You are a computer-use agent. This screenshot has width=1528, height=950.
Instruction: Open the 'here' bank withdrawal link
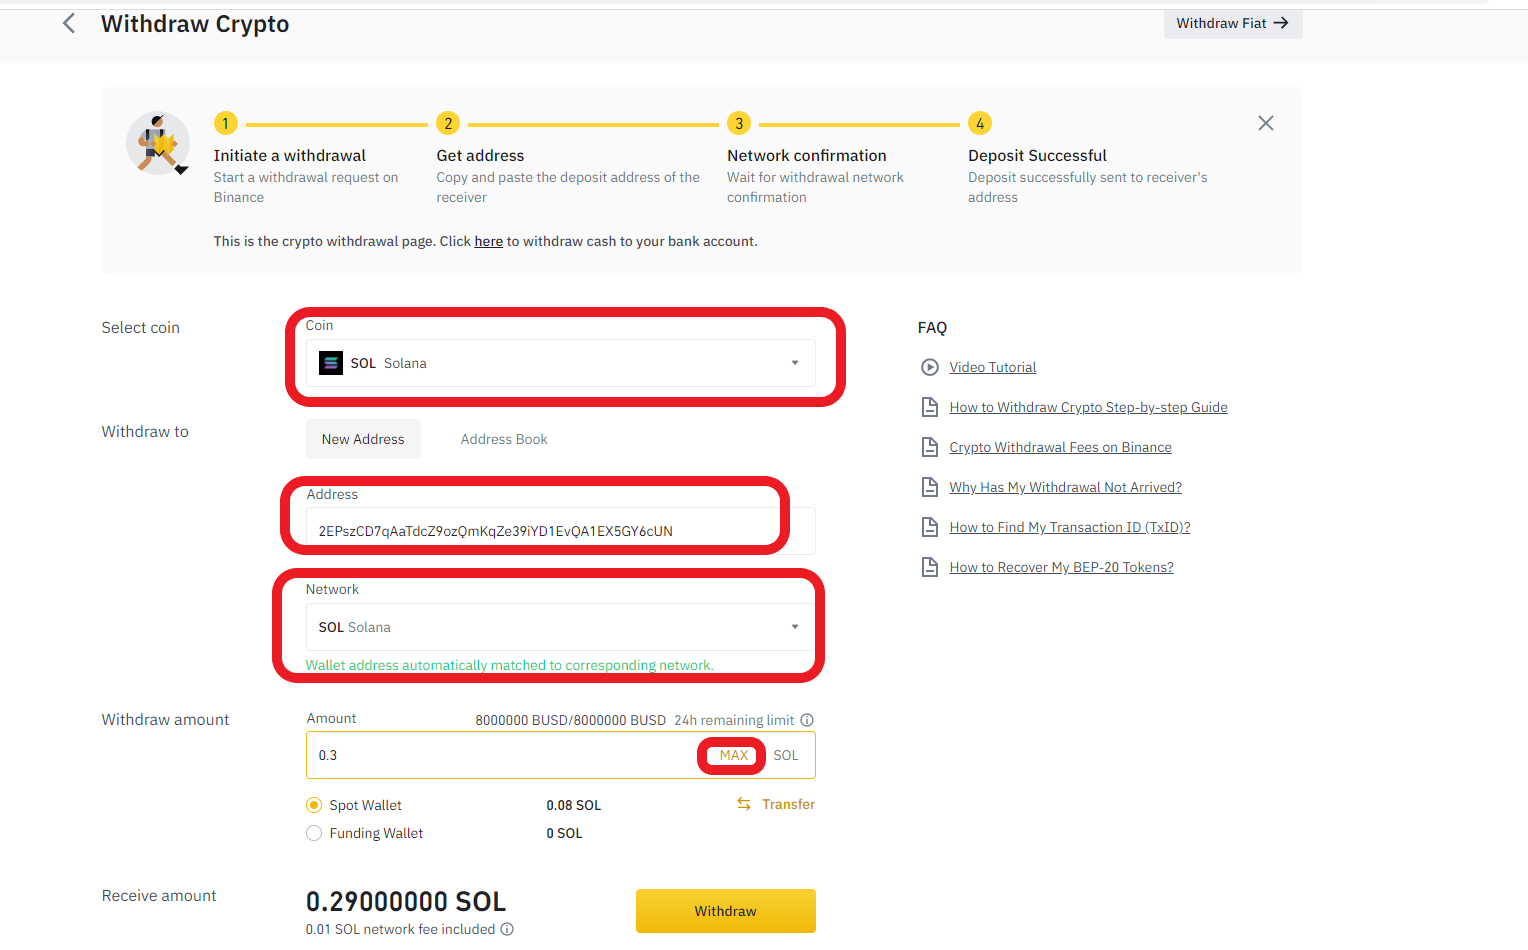(x=488, y=241)
